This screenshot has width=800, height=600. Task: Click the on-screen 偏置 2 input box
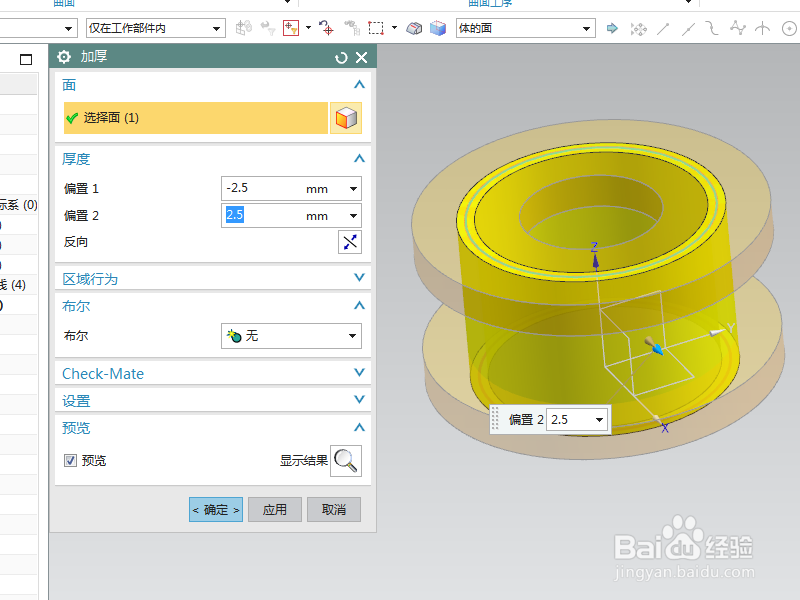570,420
